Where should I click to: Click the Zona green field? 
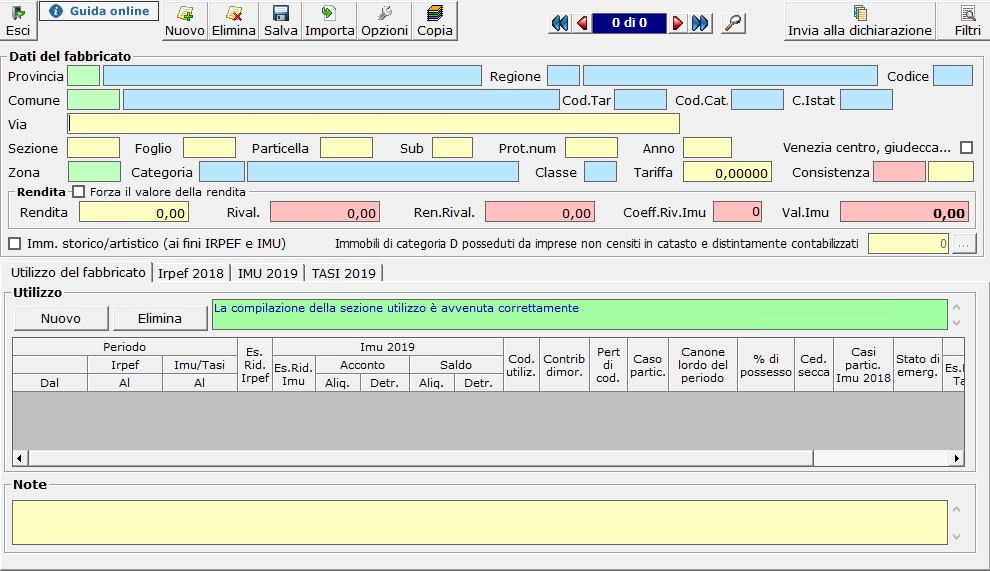point(94,172)
